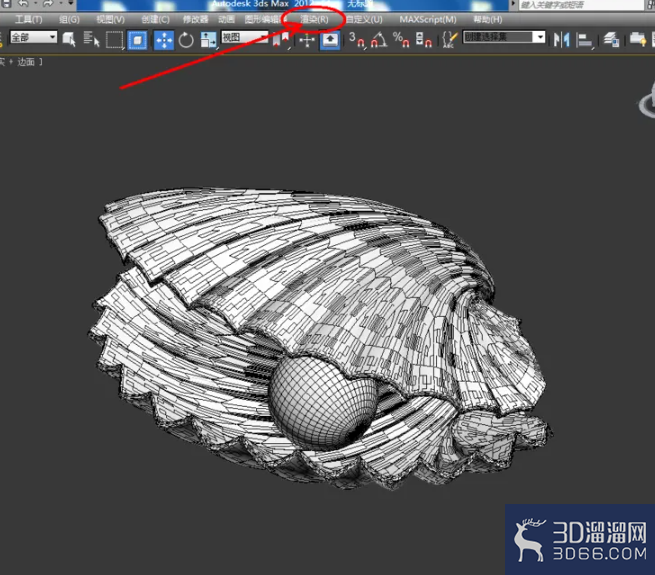This screenshot has height=575, width=655.
Task: Open the MAXScript(M) menu
Action: tap(428, 19)
